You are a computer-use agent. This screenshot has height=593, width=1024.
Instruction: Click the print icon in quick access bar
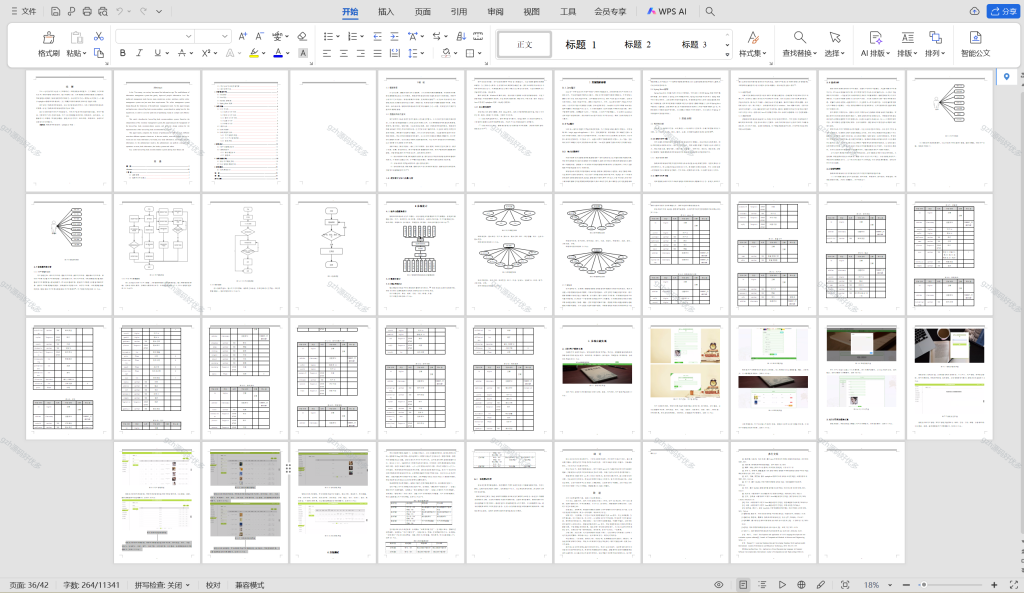pos(87,11)
